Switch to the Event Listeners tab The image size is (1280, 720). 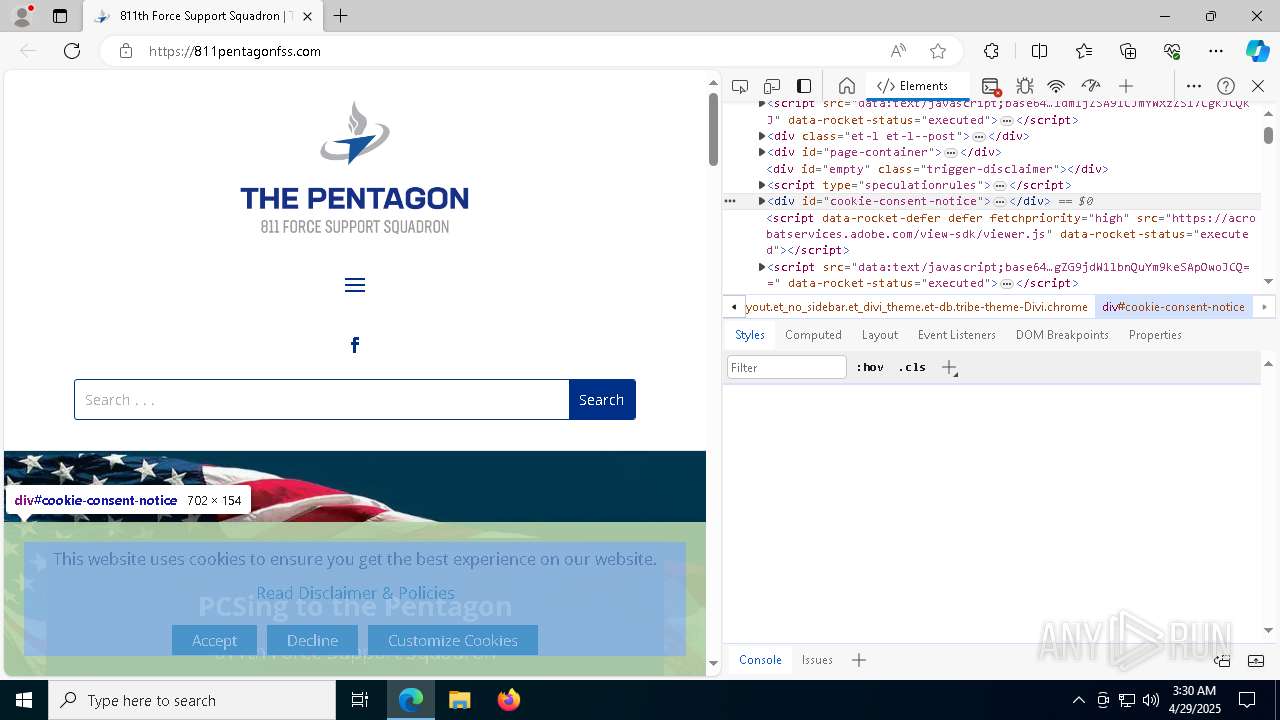click(957, 335)
